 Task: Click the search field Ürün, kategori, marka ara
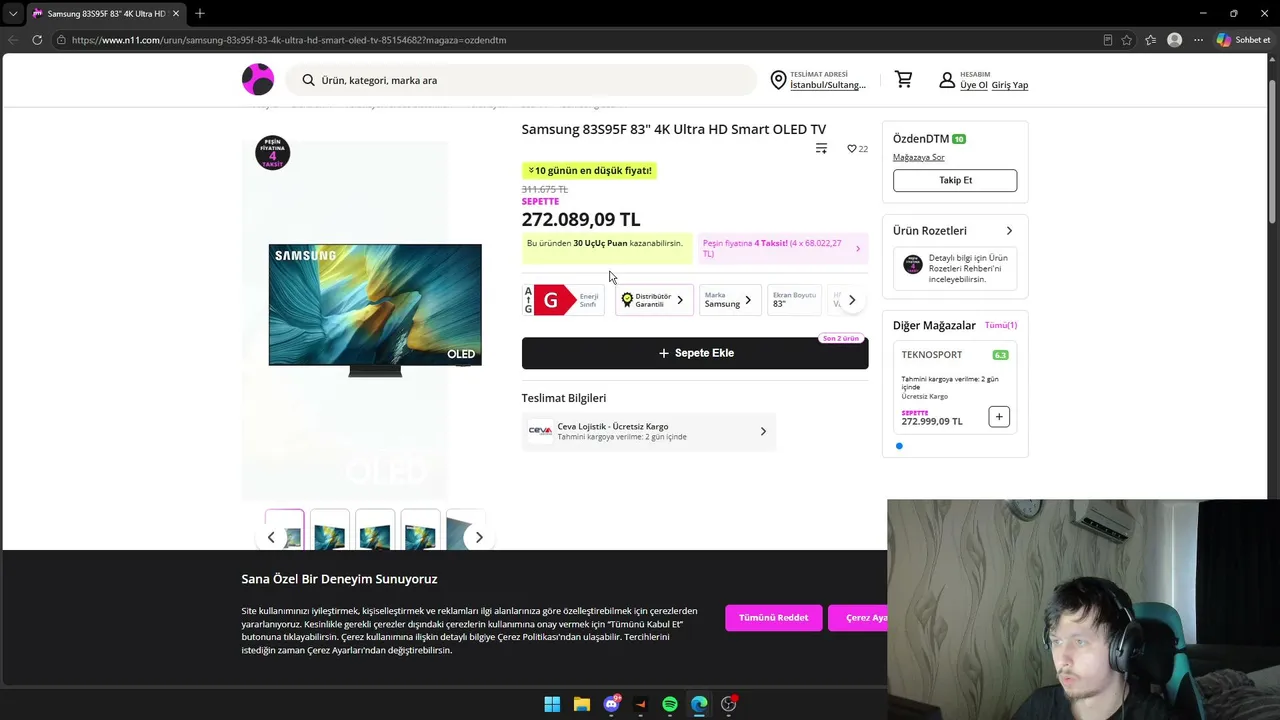coord(520,80)
